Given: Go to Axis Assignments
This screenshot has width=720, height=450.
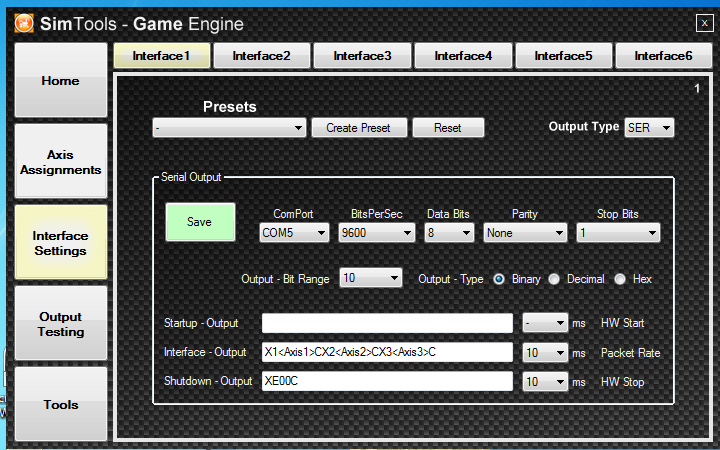Looking at the screenshot, I should pos(61,162).
